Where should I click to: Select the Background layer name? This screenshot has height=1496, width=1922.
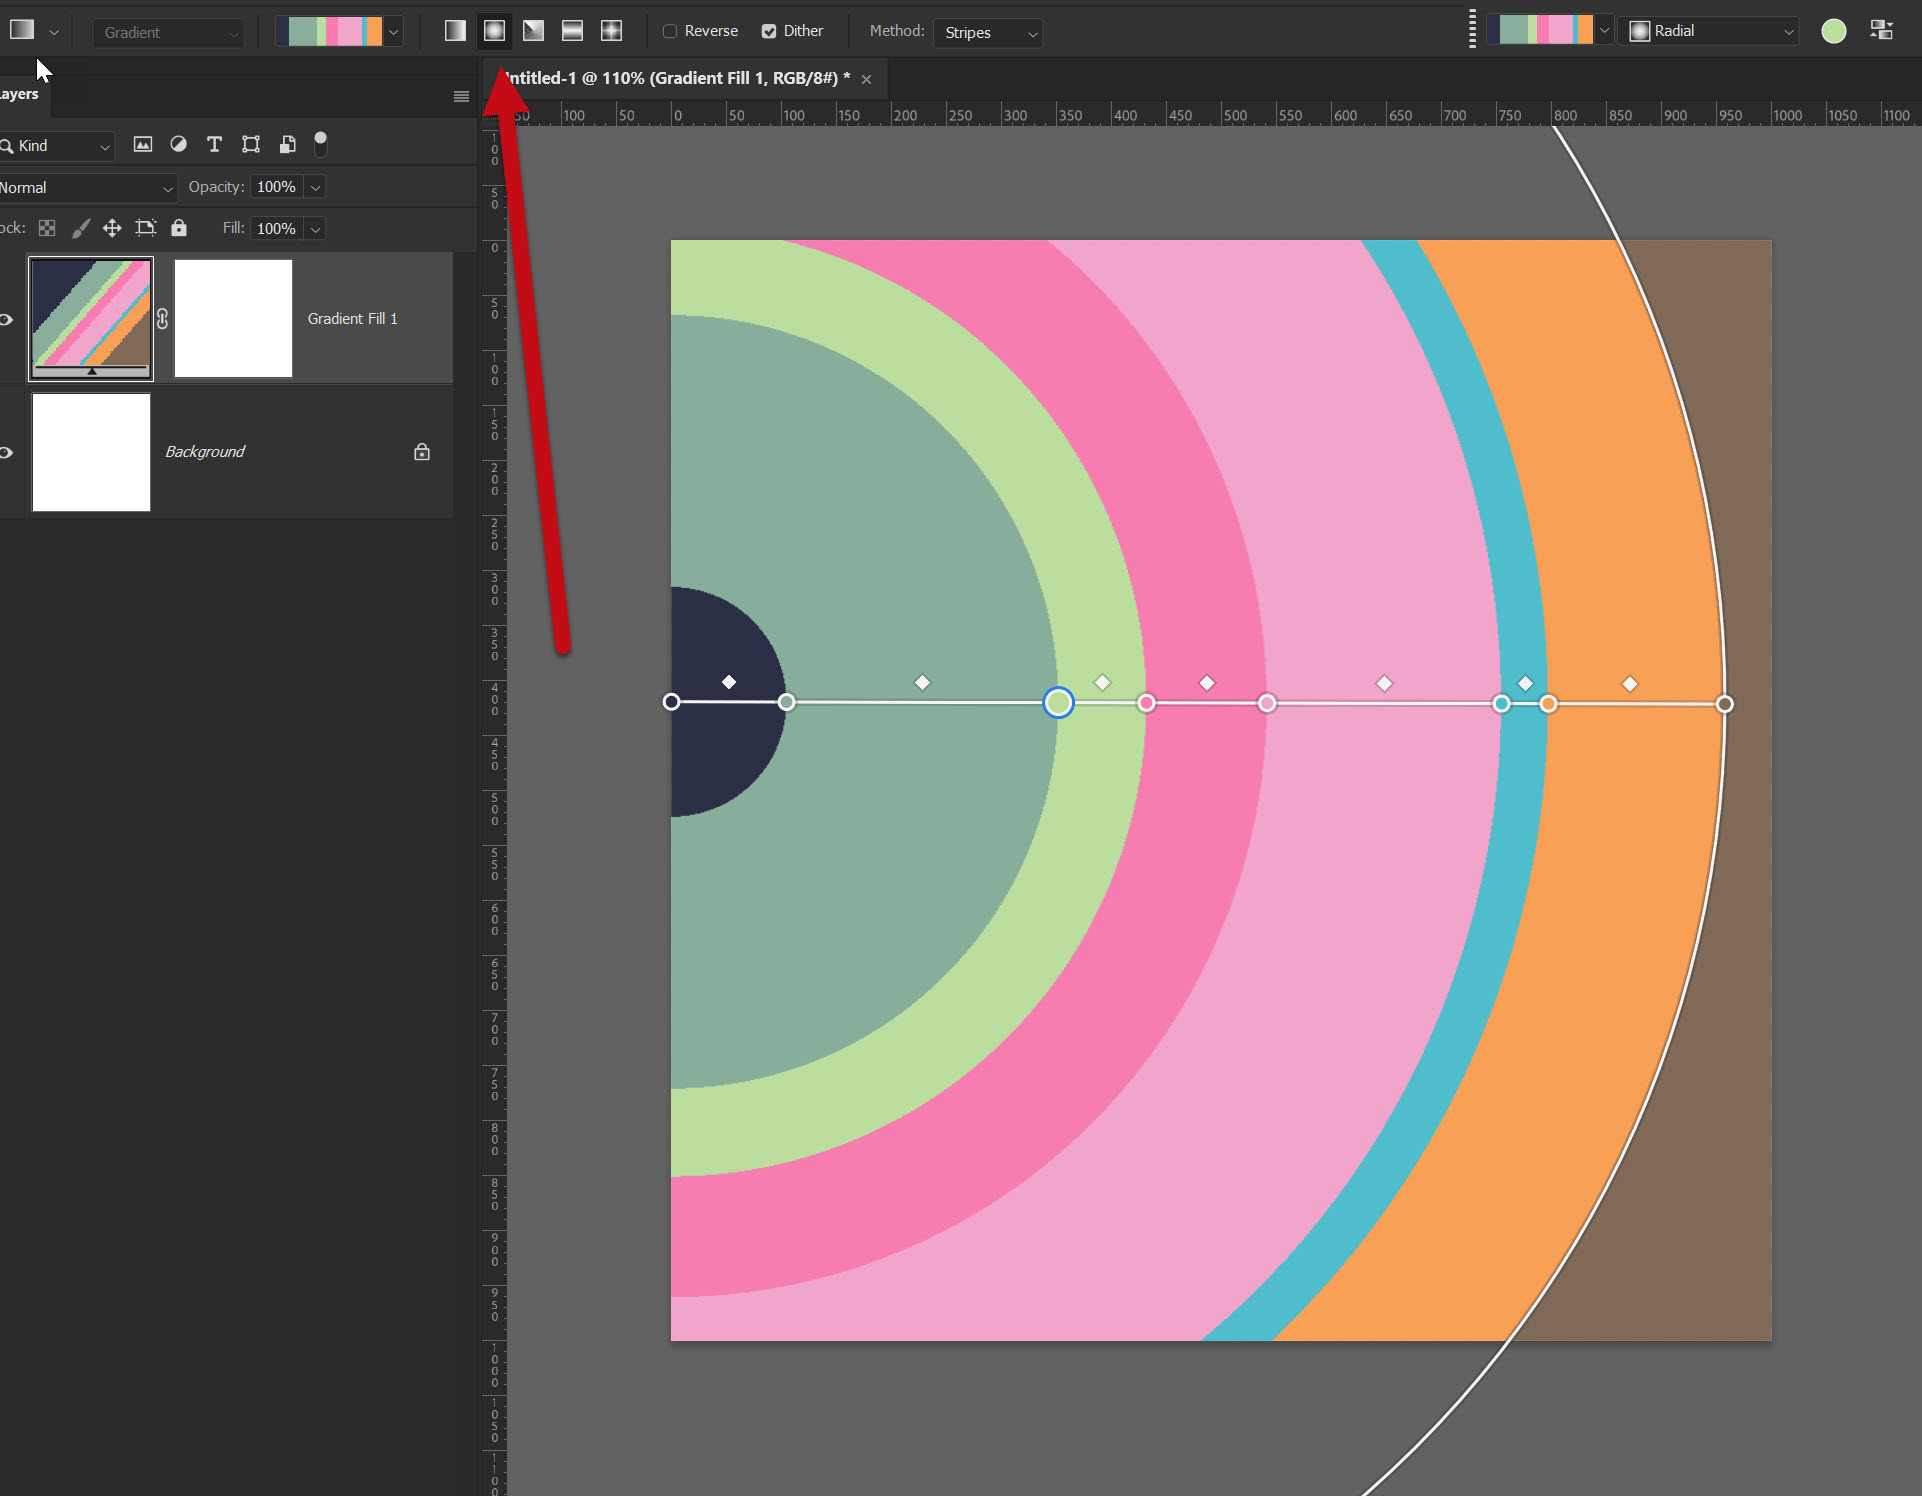(x=205, y=452)
